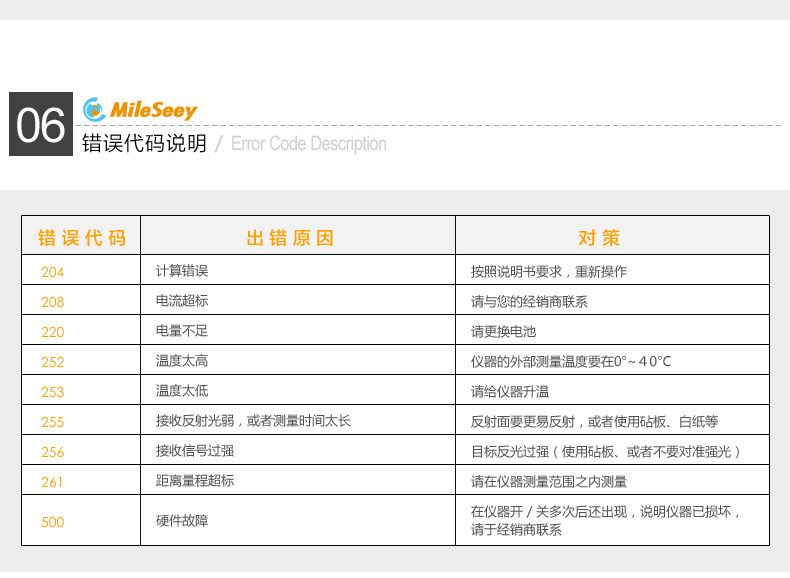Image resolution: width=790 pixels, height=578 pixels.
Task: Click error code 500 hardware fault number
Action: 52,521
